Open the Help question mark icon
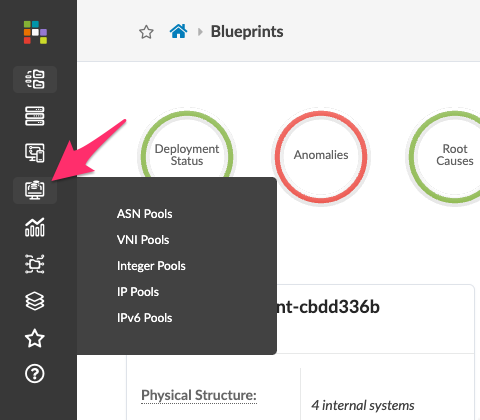 (x=35, y=374)
